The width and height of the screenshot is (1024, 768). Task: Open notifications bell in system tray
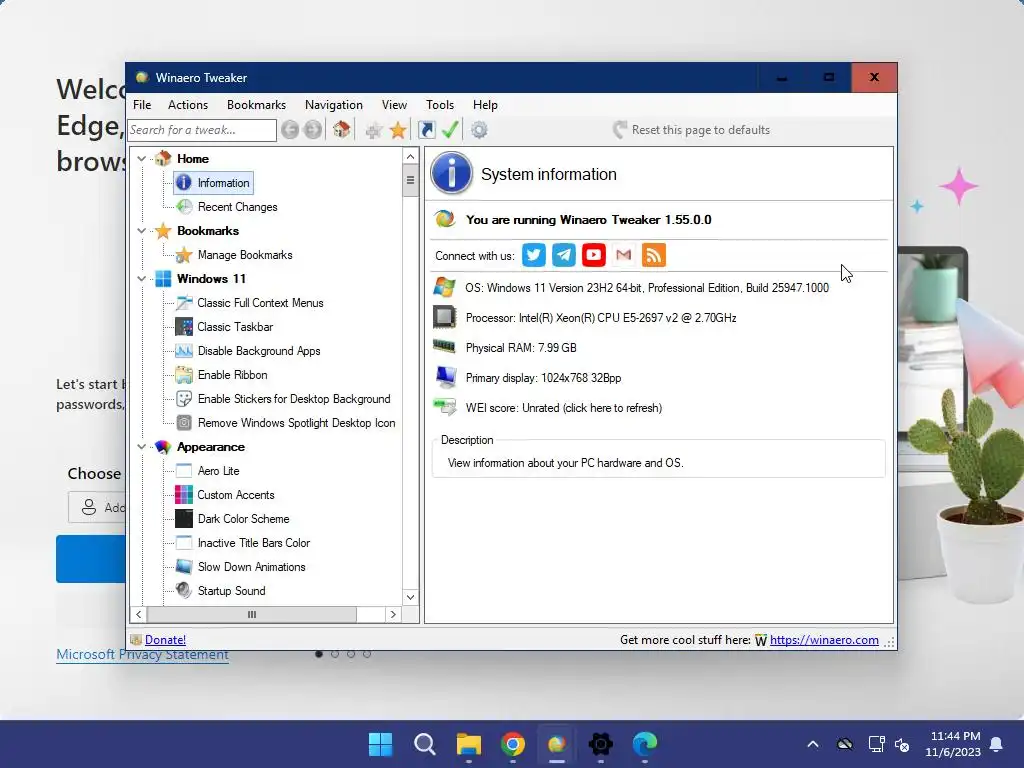pos(997,744)
